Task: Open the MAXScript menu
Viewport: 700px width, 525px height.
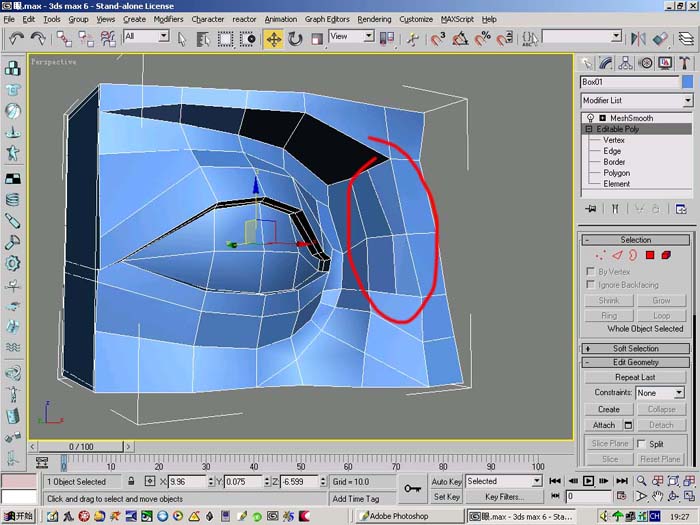Action: click(457, 19)
